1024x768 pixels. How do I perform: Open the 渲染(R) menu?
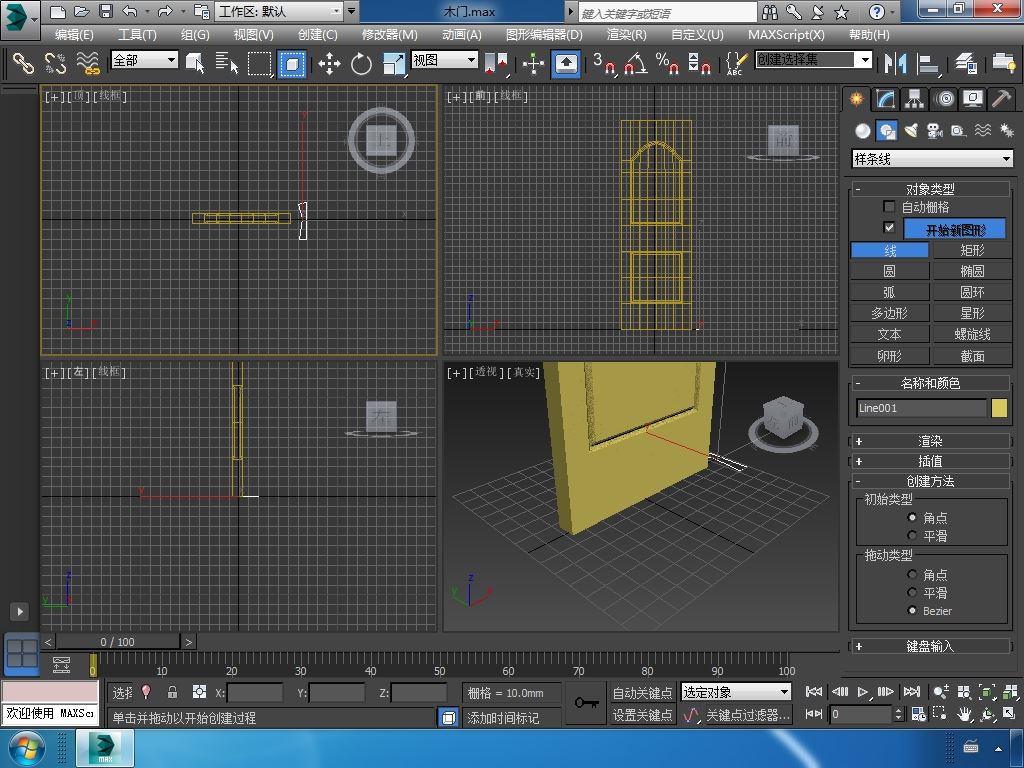pos(626,34)
